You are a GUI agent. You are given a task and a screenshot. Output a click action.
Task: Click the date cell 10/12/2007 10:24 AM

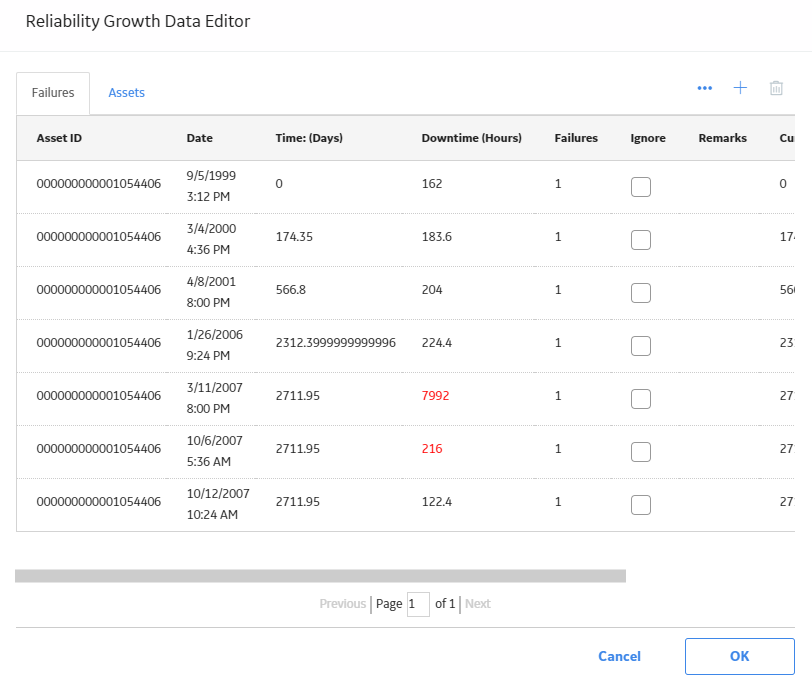point(218,504)
